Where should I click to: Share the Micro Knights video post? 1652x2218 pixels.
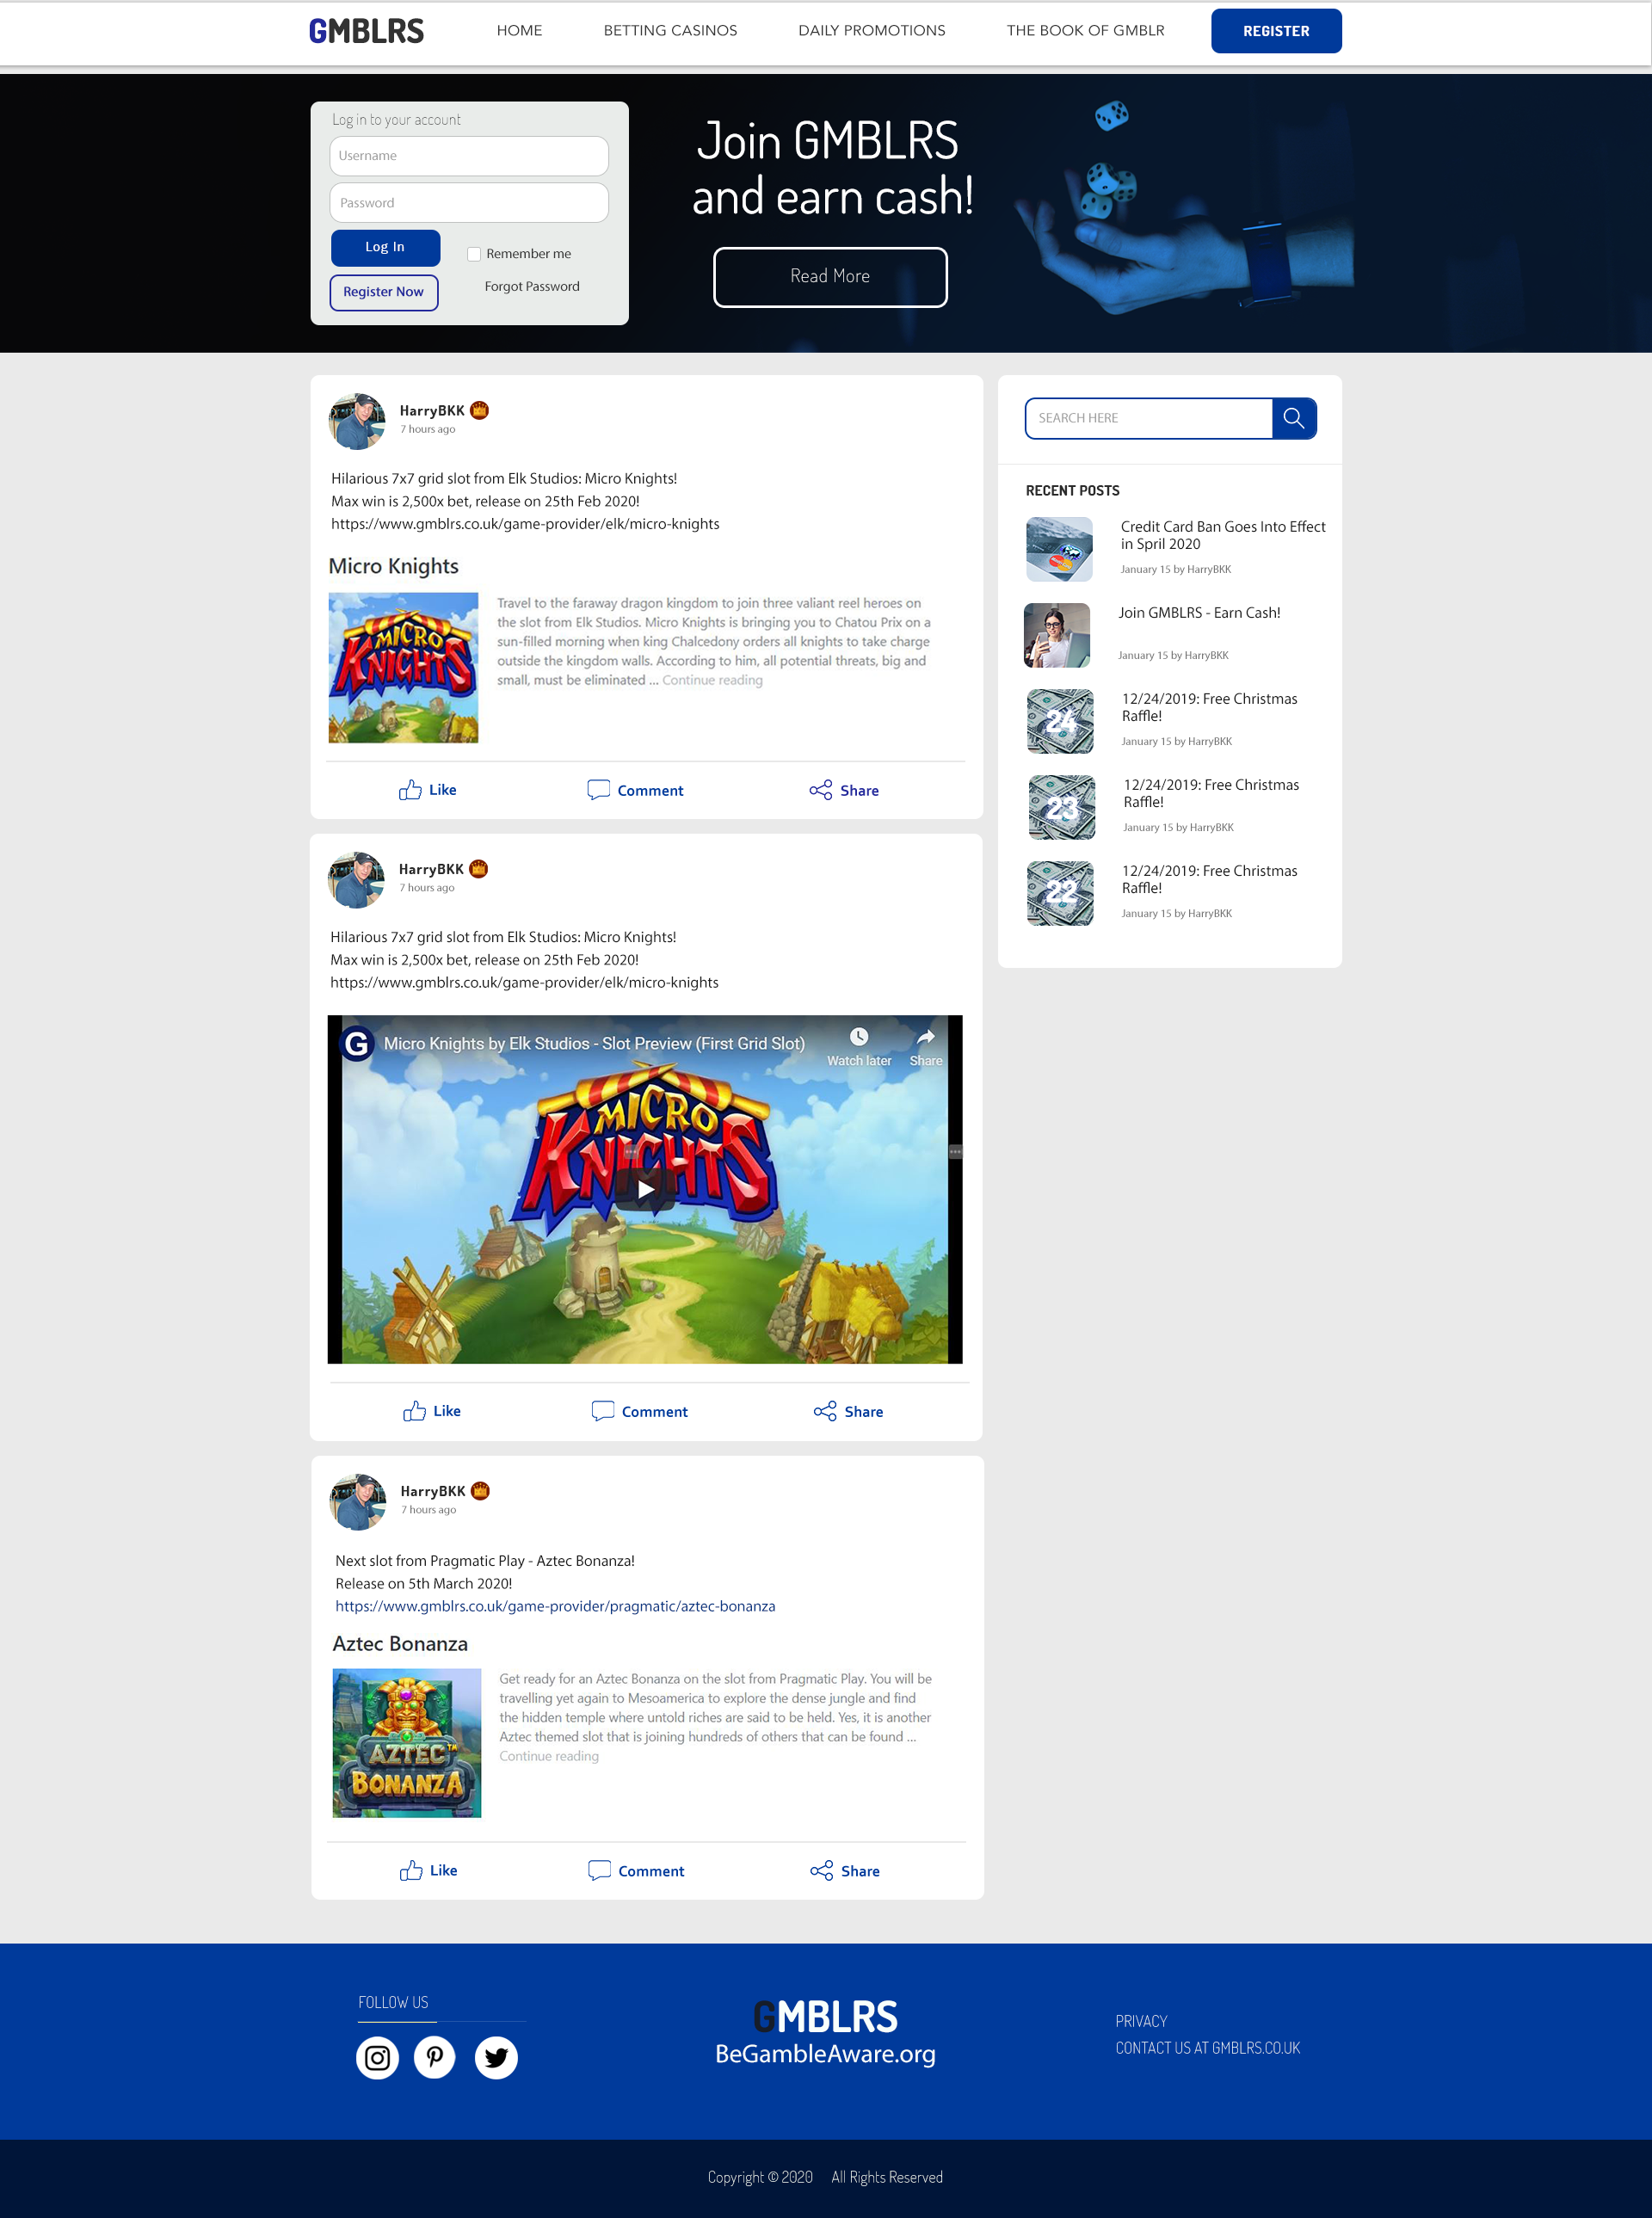pos(848,1411)
